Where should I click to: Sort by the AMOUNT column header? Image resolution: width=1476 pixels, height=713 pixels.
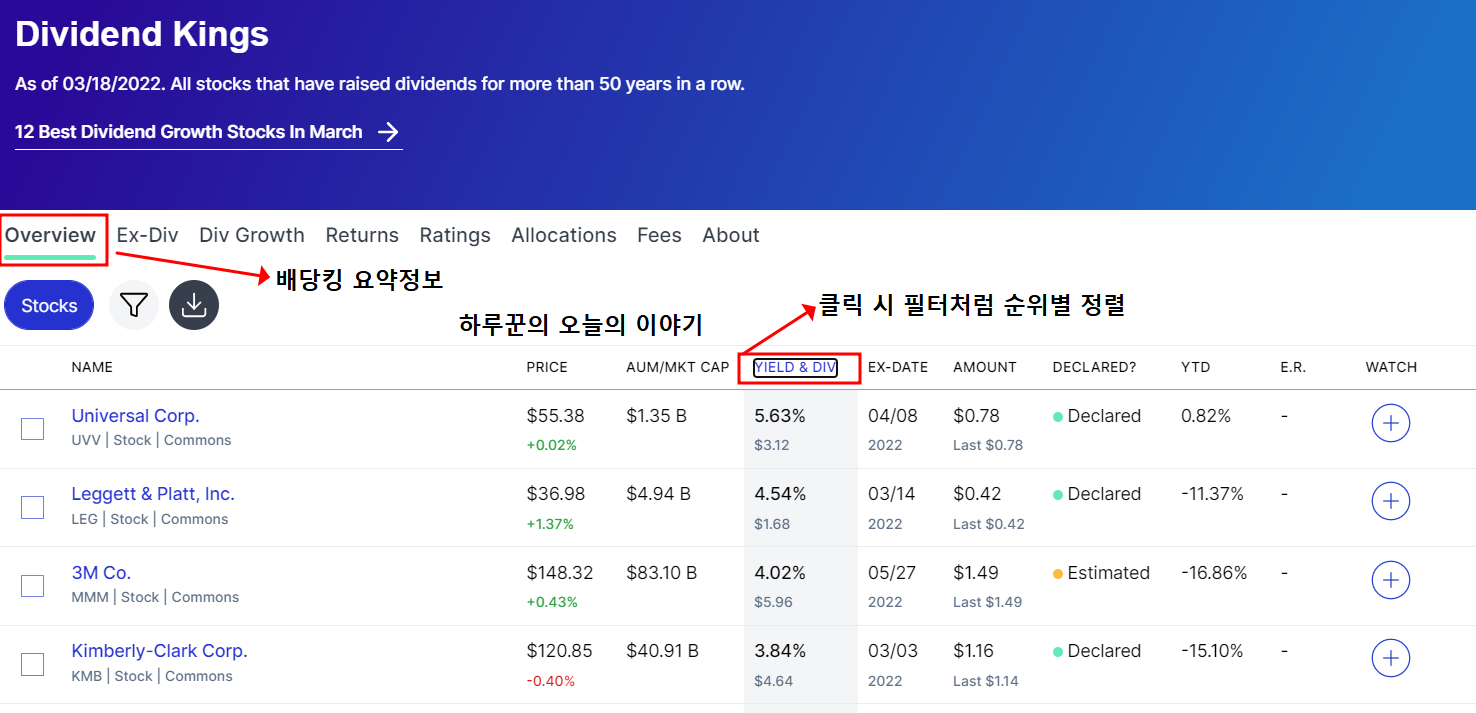click(x=985, y=367)
